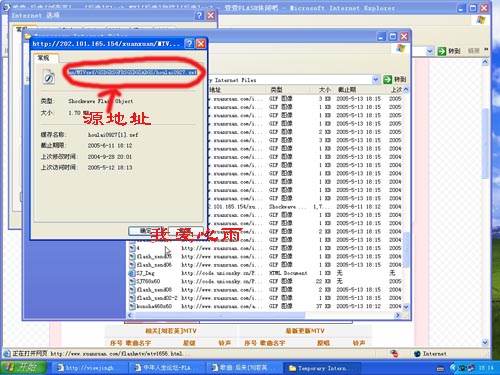The height and width of the screenshot is (375, 500).
Task: Select the SJ_Img HTML document file icon
Action: pyautogui.click(x=132, y=273)
